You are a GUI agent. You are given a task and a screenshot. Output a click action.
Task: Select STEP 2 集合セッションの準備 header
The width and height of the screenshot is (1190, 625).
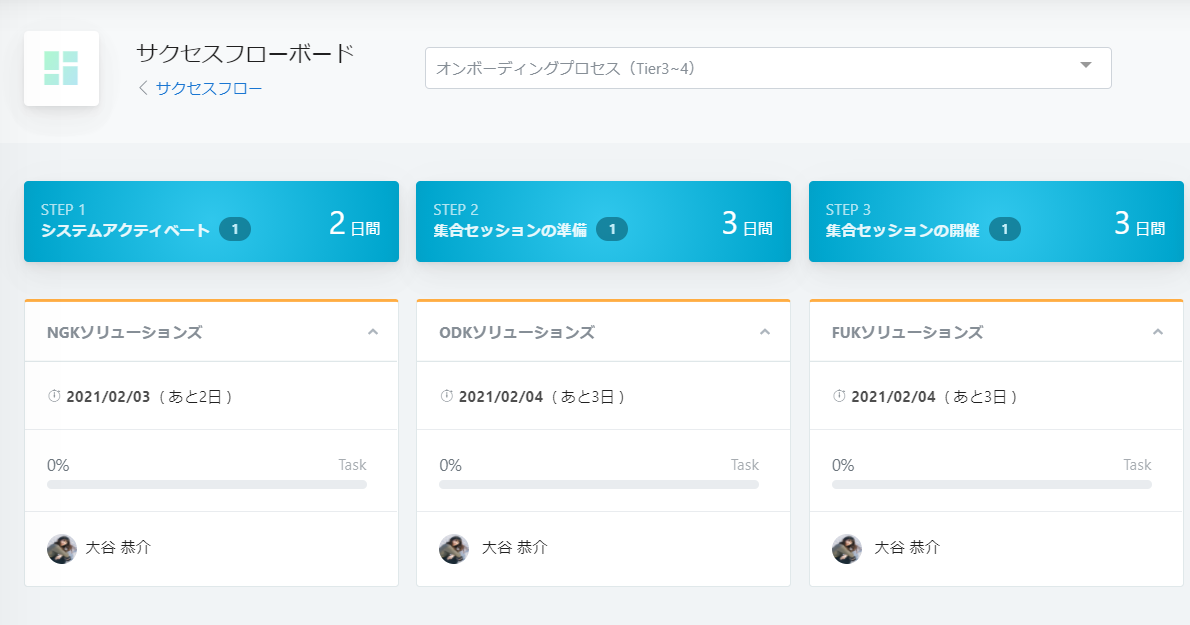[x=603, y=221]
